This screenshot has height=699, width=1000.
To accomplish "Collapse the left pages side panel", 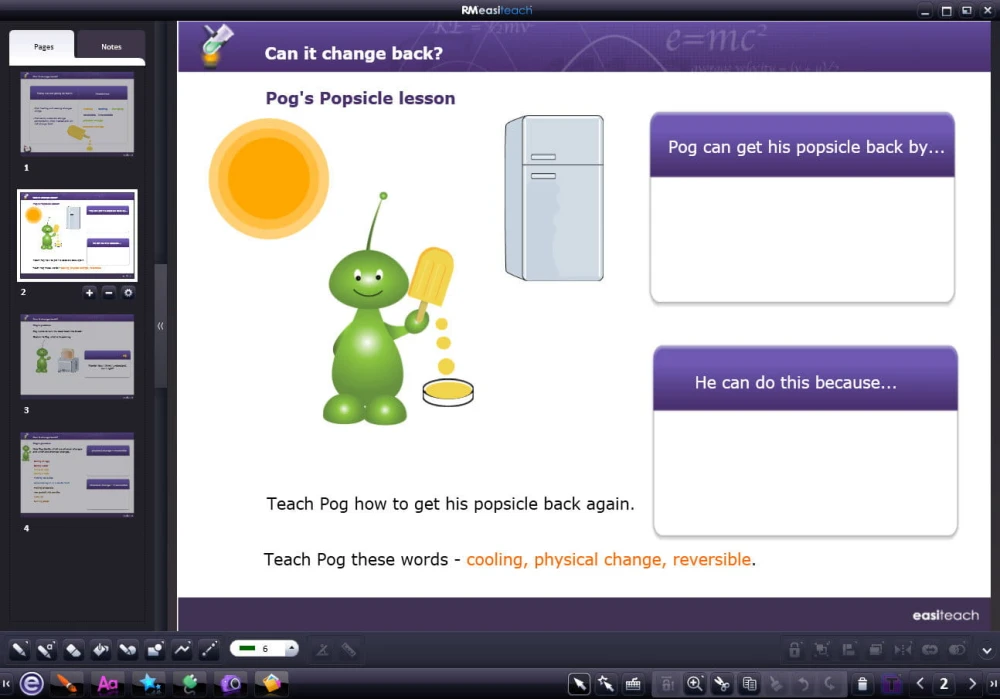I will 160,326.
